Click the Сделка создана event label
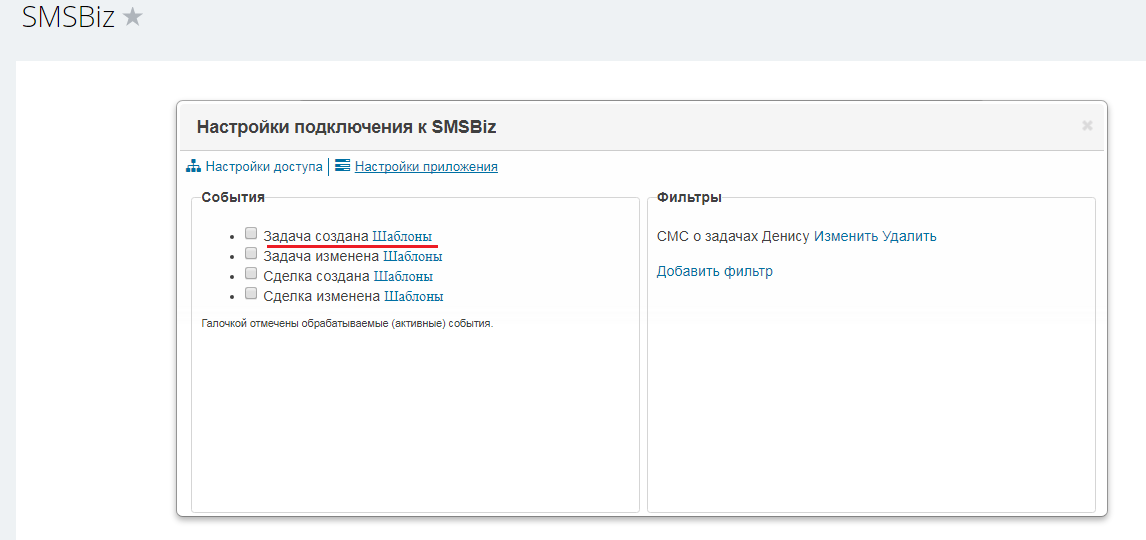This screenshot has width=1146, height=540. 316,276
